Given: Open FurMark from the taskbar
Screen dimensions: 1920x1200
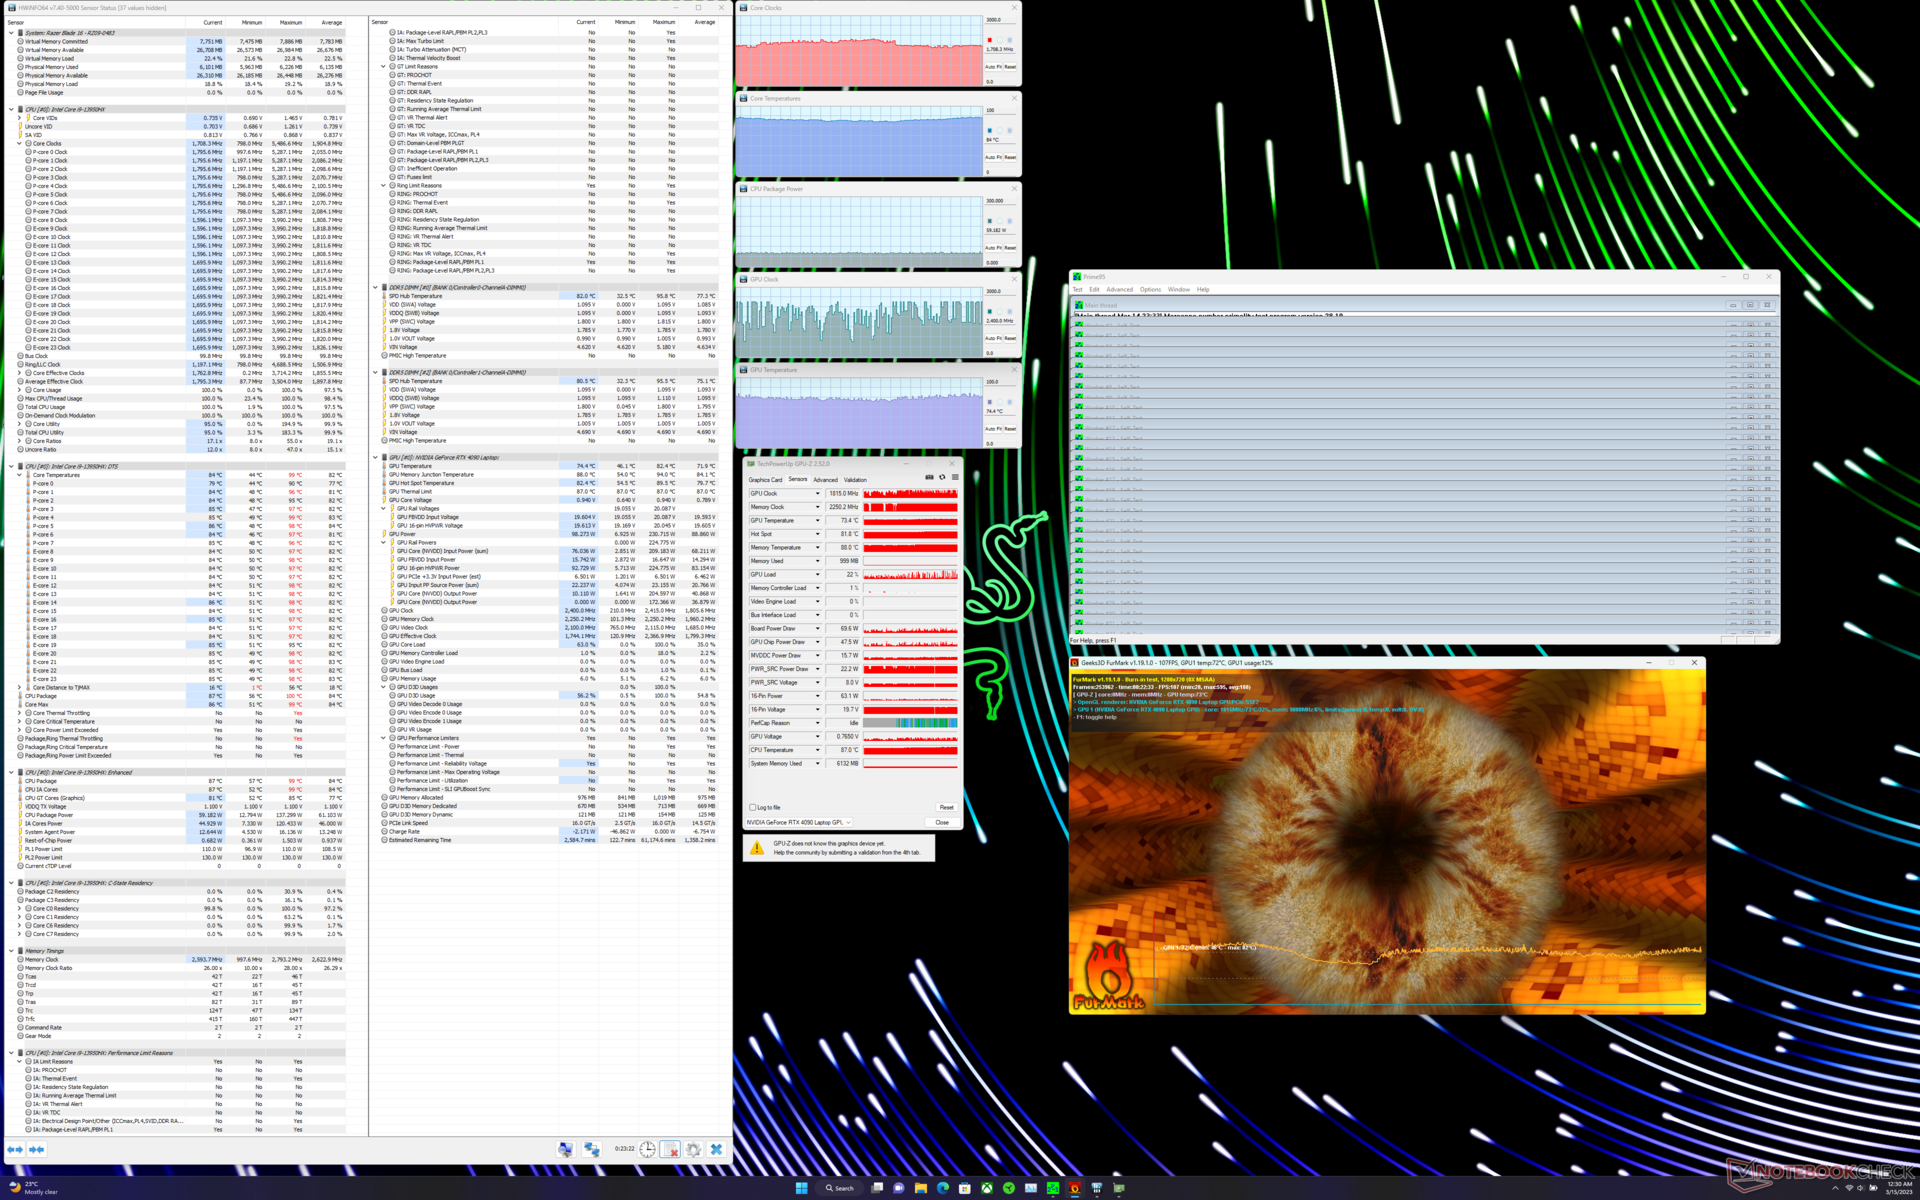Looking at the screenshot, I should (1074, 1188).
